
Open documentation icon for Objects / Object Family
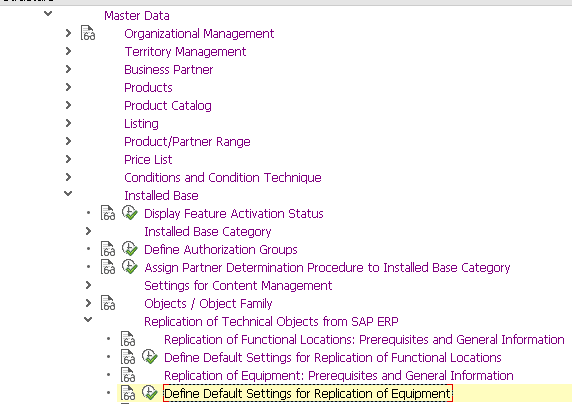click(108, 303)
